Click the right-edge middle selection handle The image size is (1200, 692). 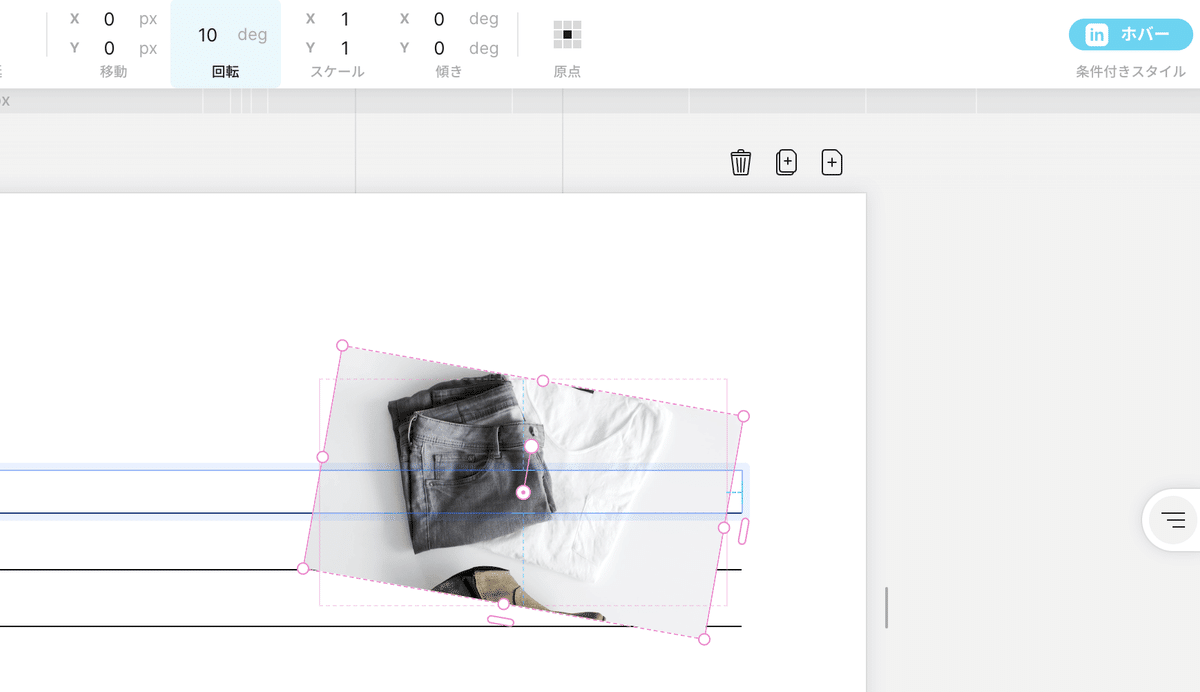point(724,527)
